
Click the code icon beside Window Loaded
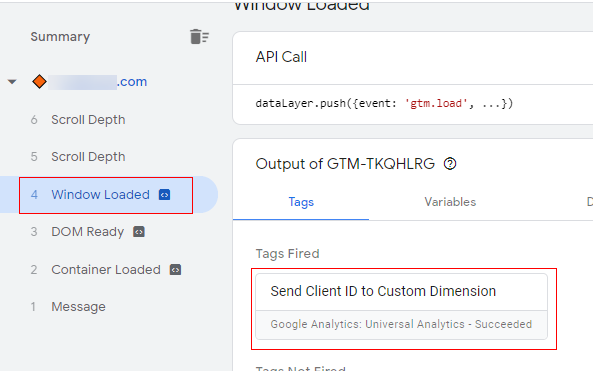[x=165, y=195]
